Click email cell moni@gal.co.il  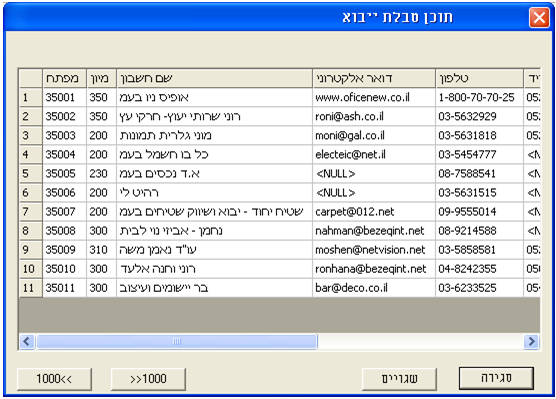click(x=374, y=135)
